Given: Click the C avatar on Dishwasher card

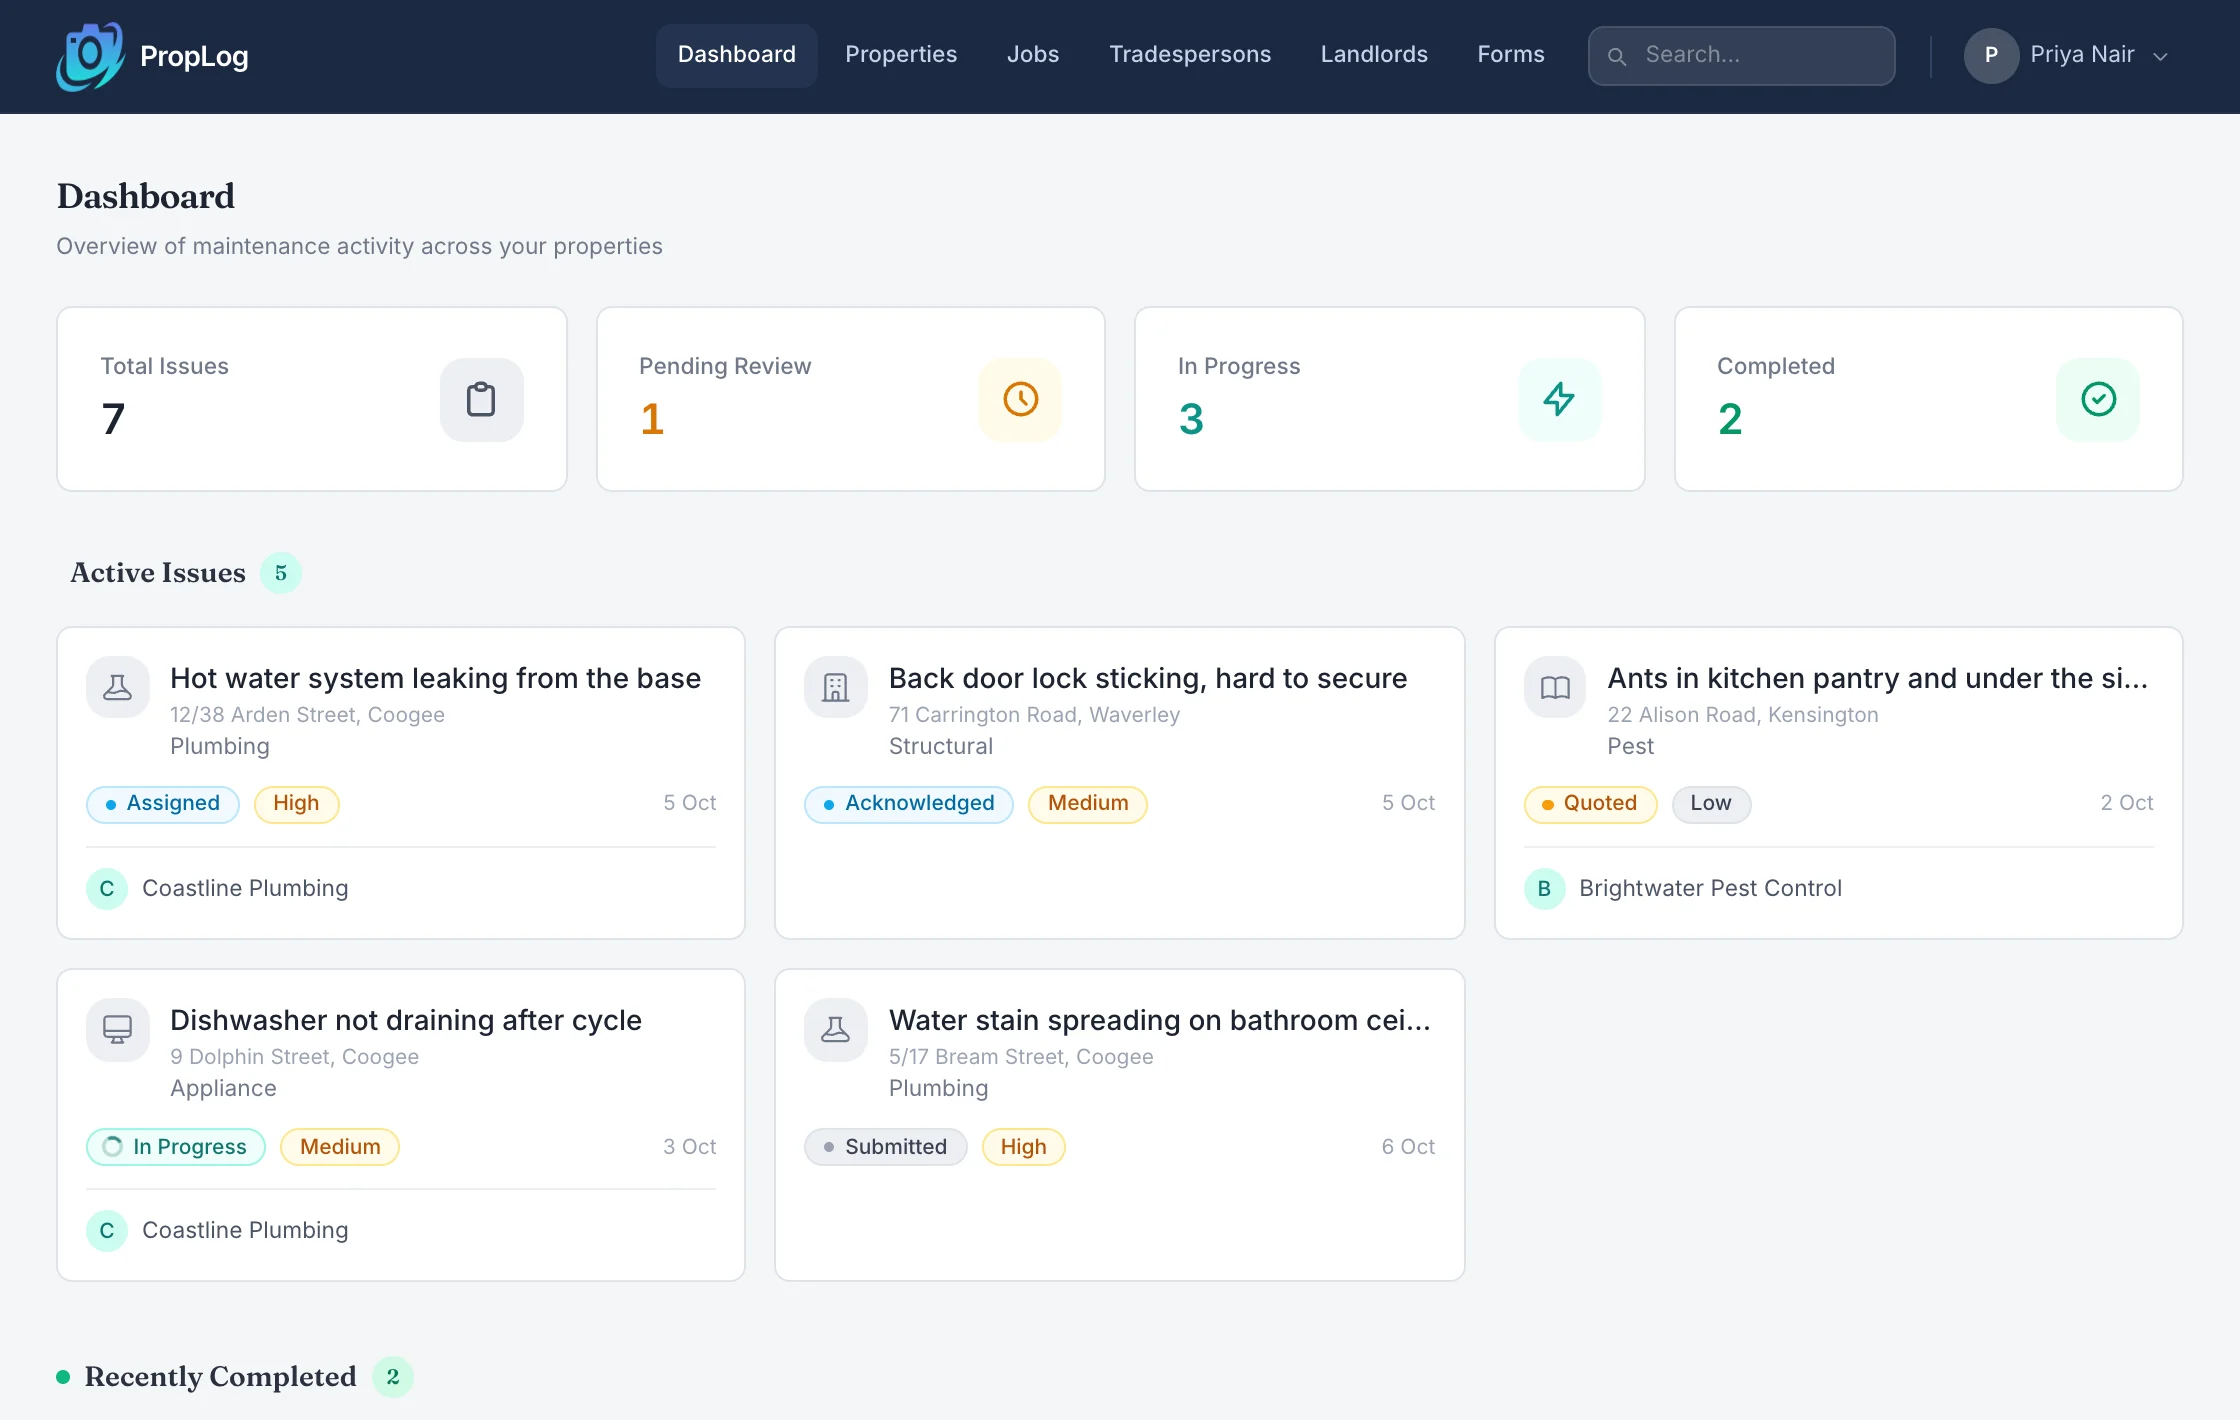Looking at the screenshot, I should tap(107, 1230).
